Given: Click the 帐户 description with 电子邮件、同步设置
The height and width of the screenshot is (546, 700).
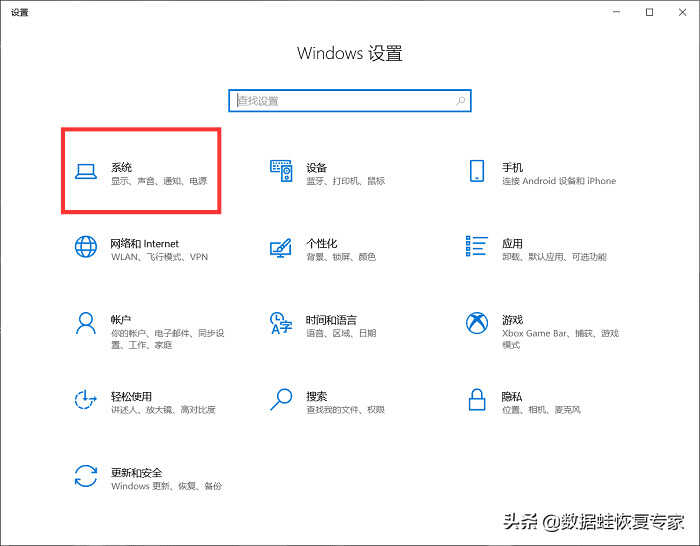Looking at the screenshot, I should click(167, 339).
